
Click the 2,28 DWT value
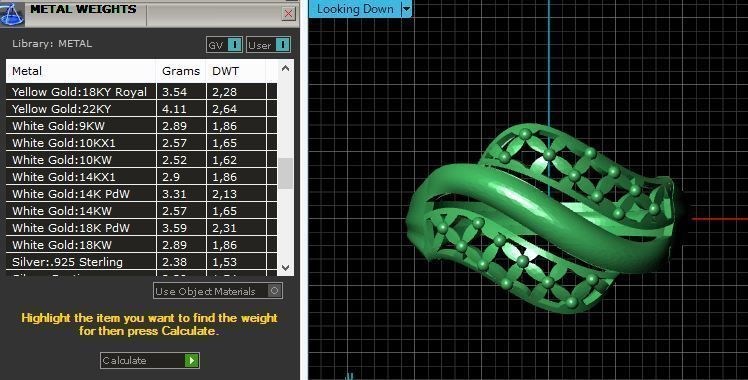225,92
